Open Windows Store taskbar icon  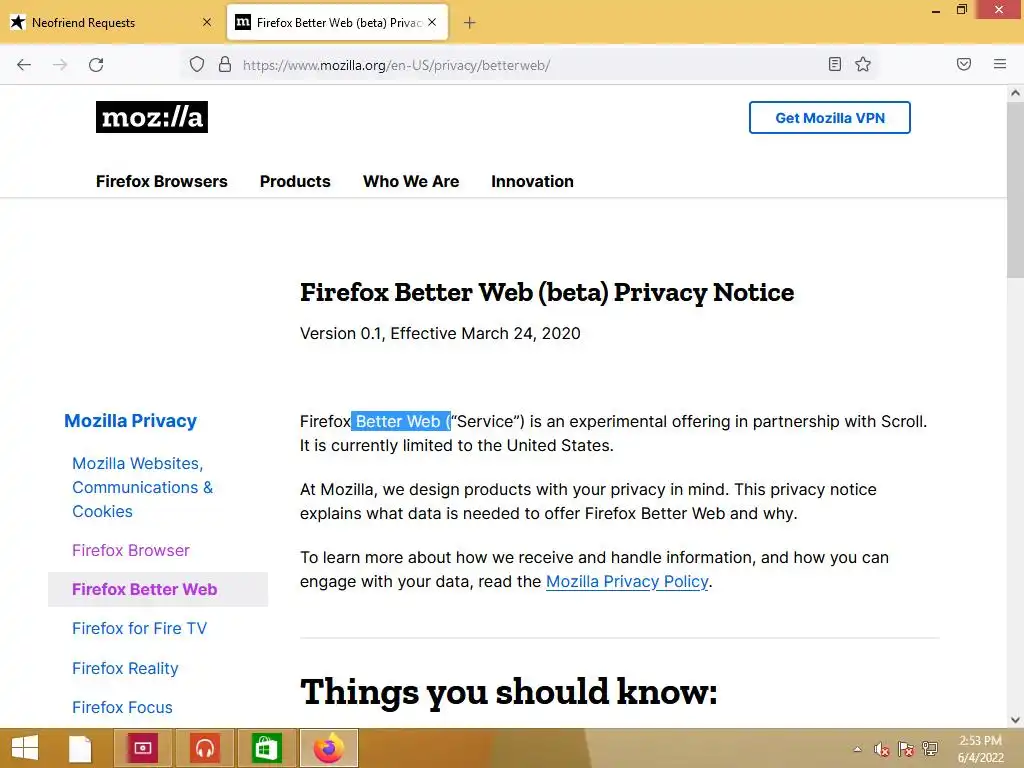[266, 748]
